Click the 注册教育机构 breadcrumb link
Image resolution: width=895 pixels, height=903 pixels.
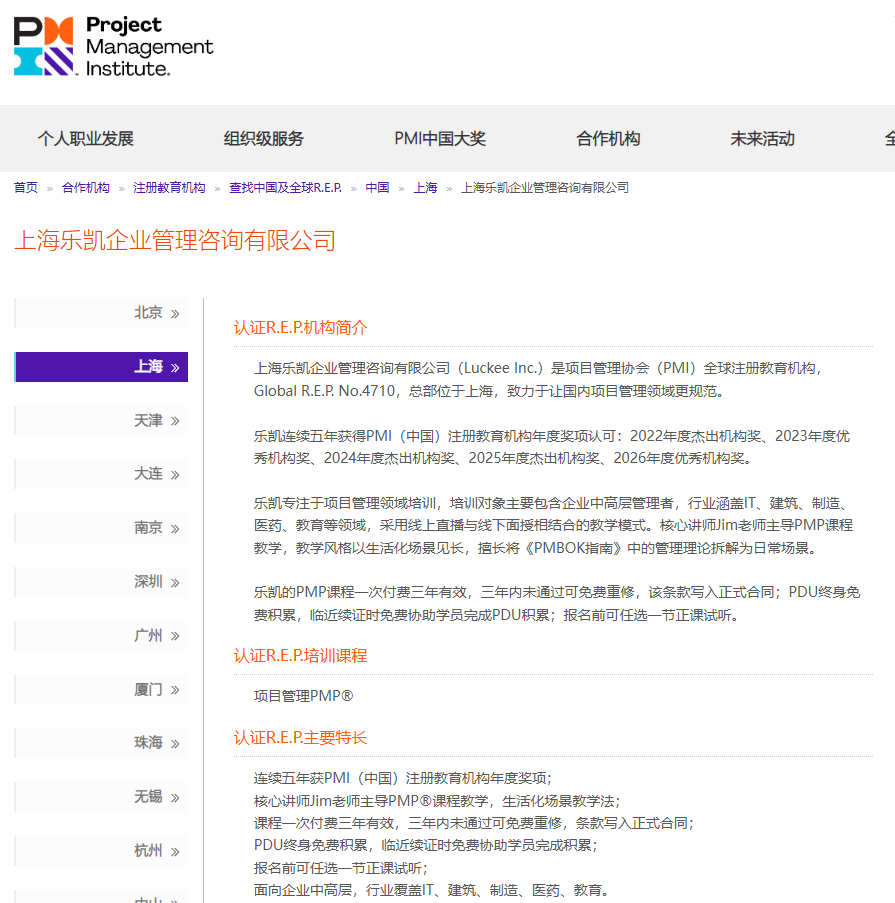pos(169,188)
